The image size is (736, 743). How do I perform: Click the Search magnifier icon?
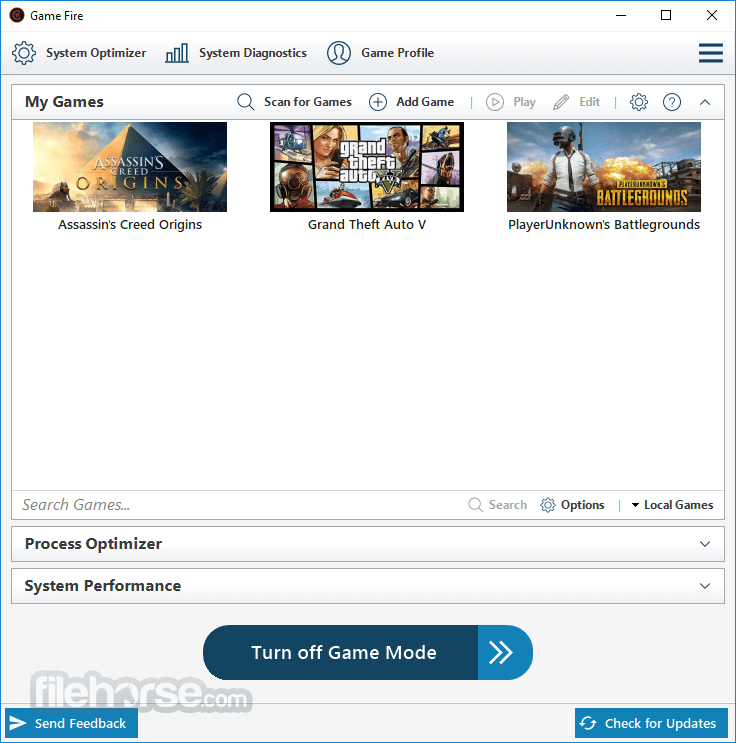pos(475,505)
